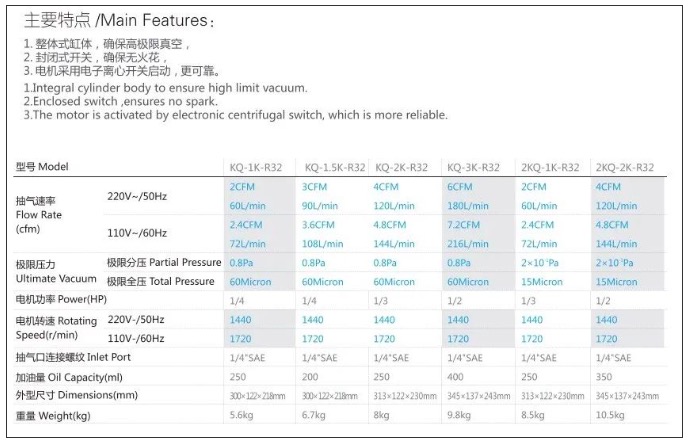Click the 400 oil capacity value
This screenshot has width=689, height=443.
coord(455,377)
